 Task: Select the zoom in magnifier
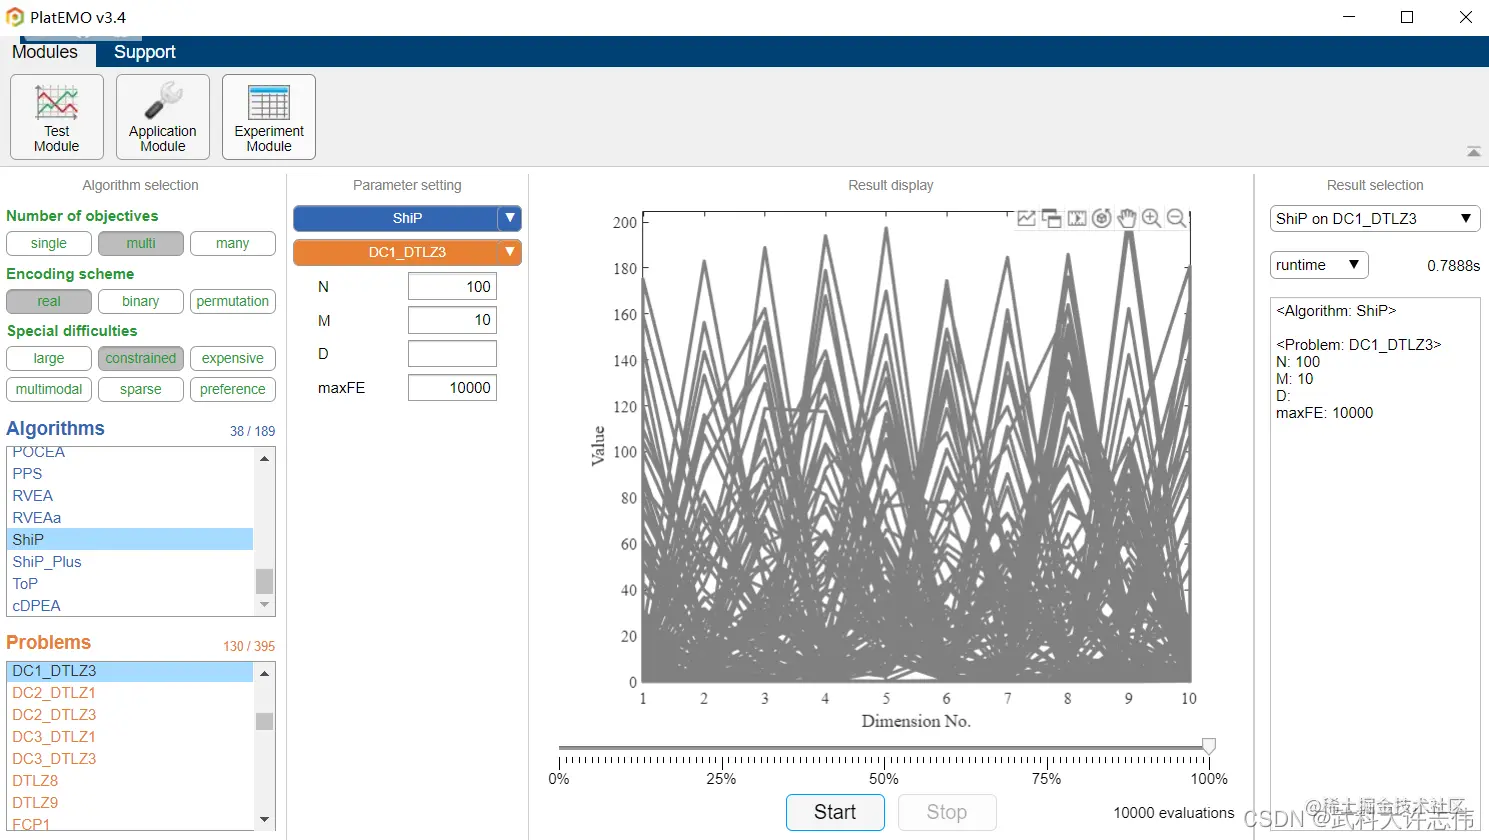coord(1152,218)
